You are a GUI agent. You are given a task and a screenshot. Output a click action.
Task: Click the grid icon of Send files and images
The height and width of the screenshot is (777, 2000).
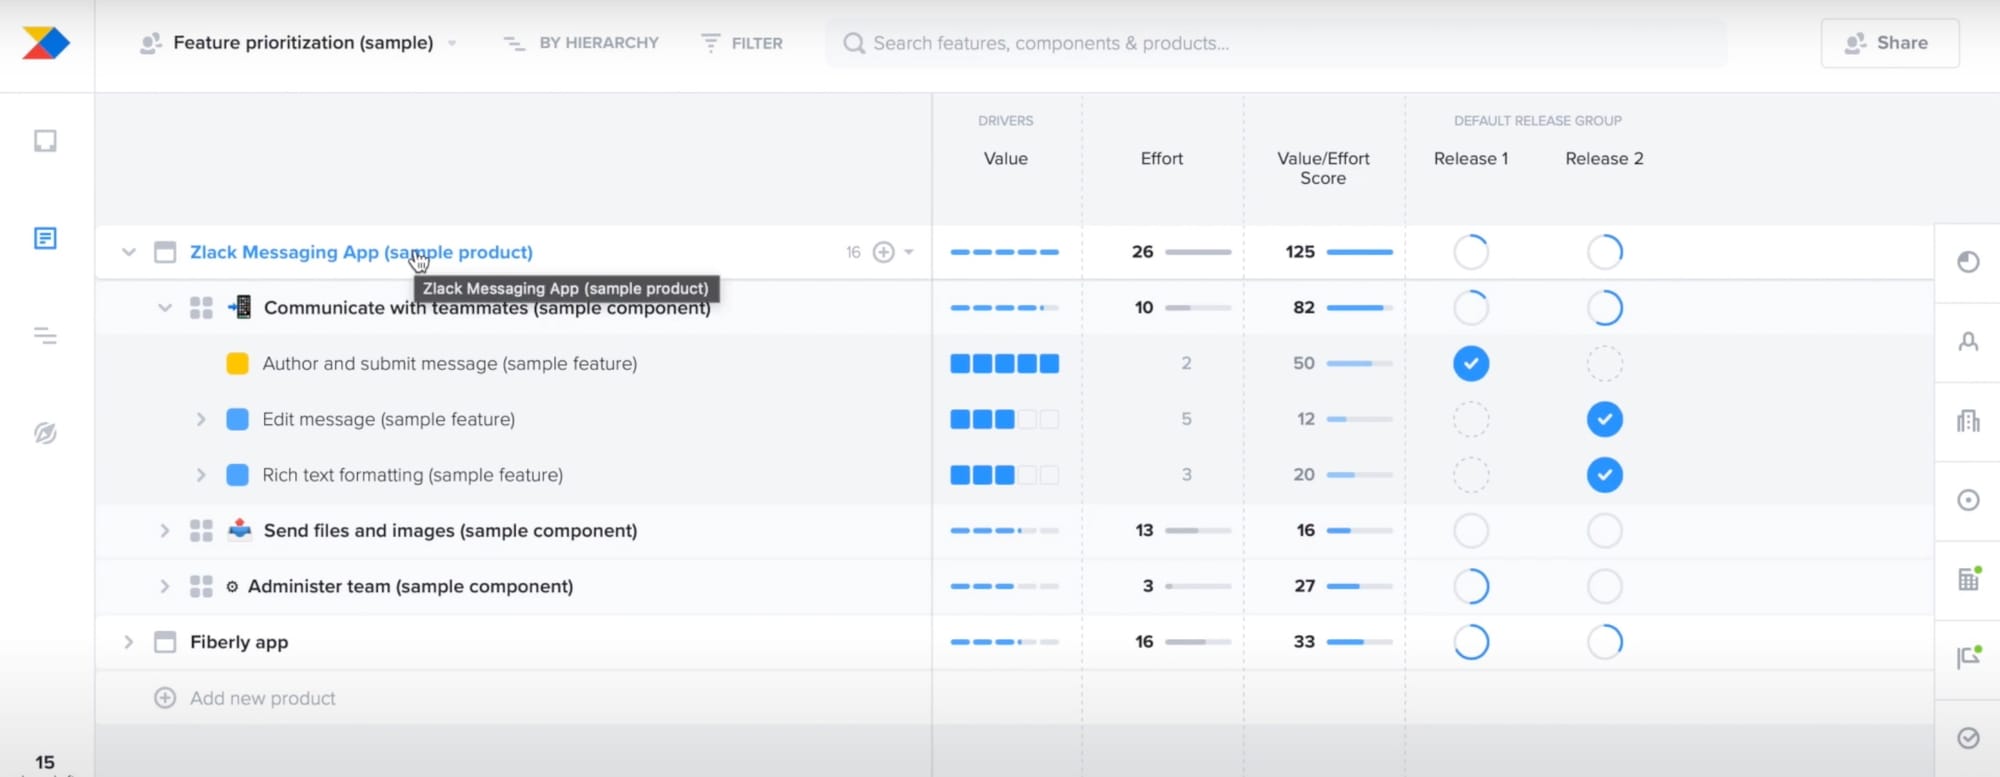pyautogui.click(x=201, y=531)
